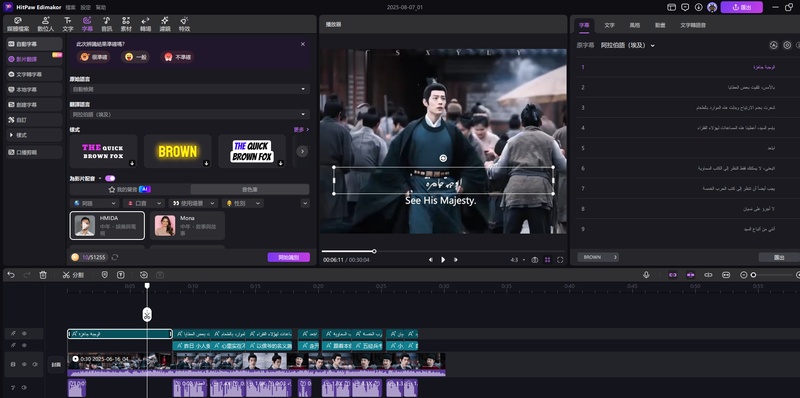Open the 性別 gender filter dropdown
The height and width of the screenshot is (398, 800).
[242, 203]
